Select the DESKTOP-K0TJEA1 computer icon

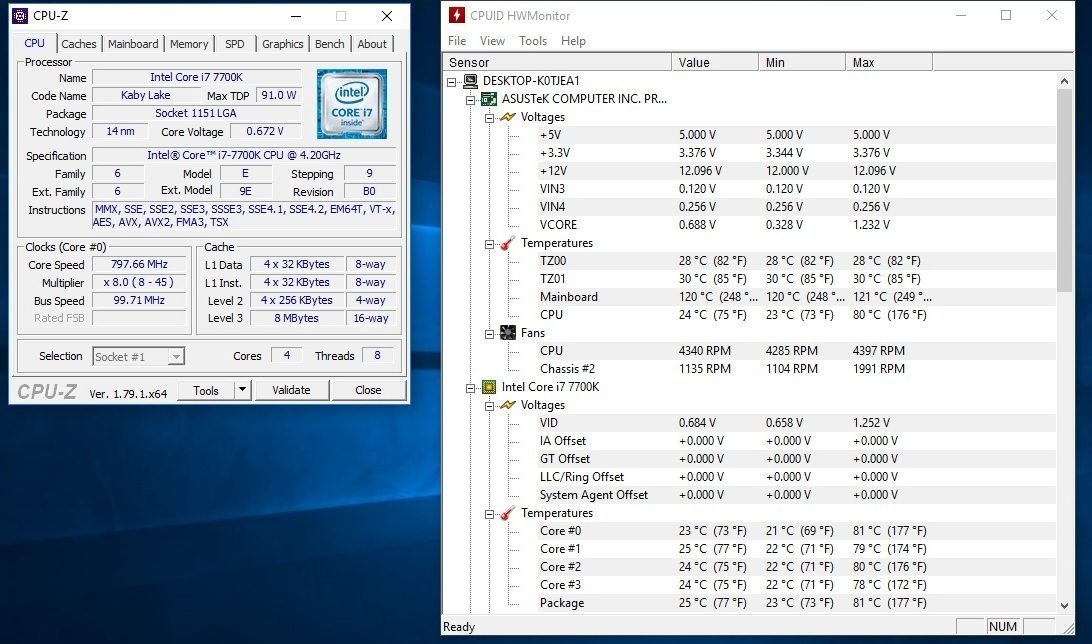[471, 81]
